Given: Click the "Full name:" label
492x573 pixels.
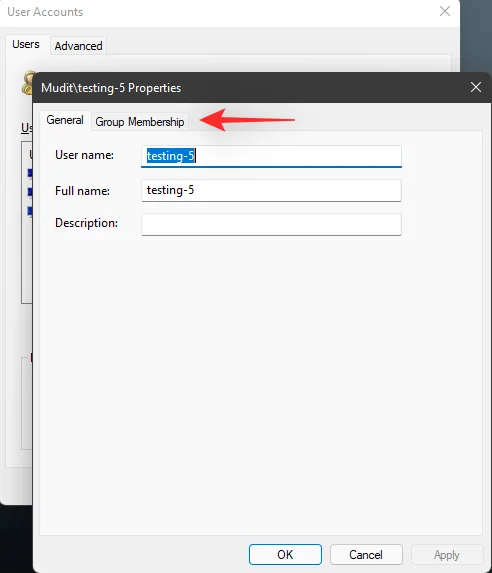Looking at the screenshot, I should pos(82,191).
